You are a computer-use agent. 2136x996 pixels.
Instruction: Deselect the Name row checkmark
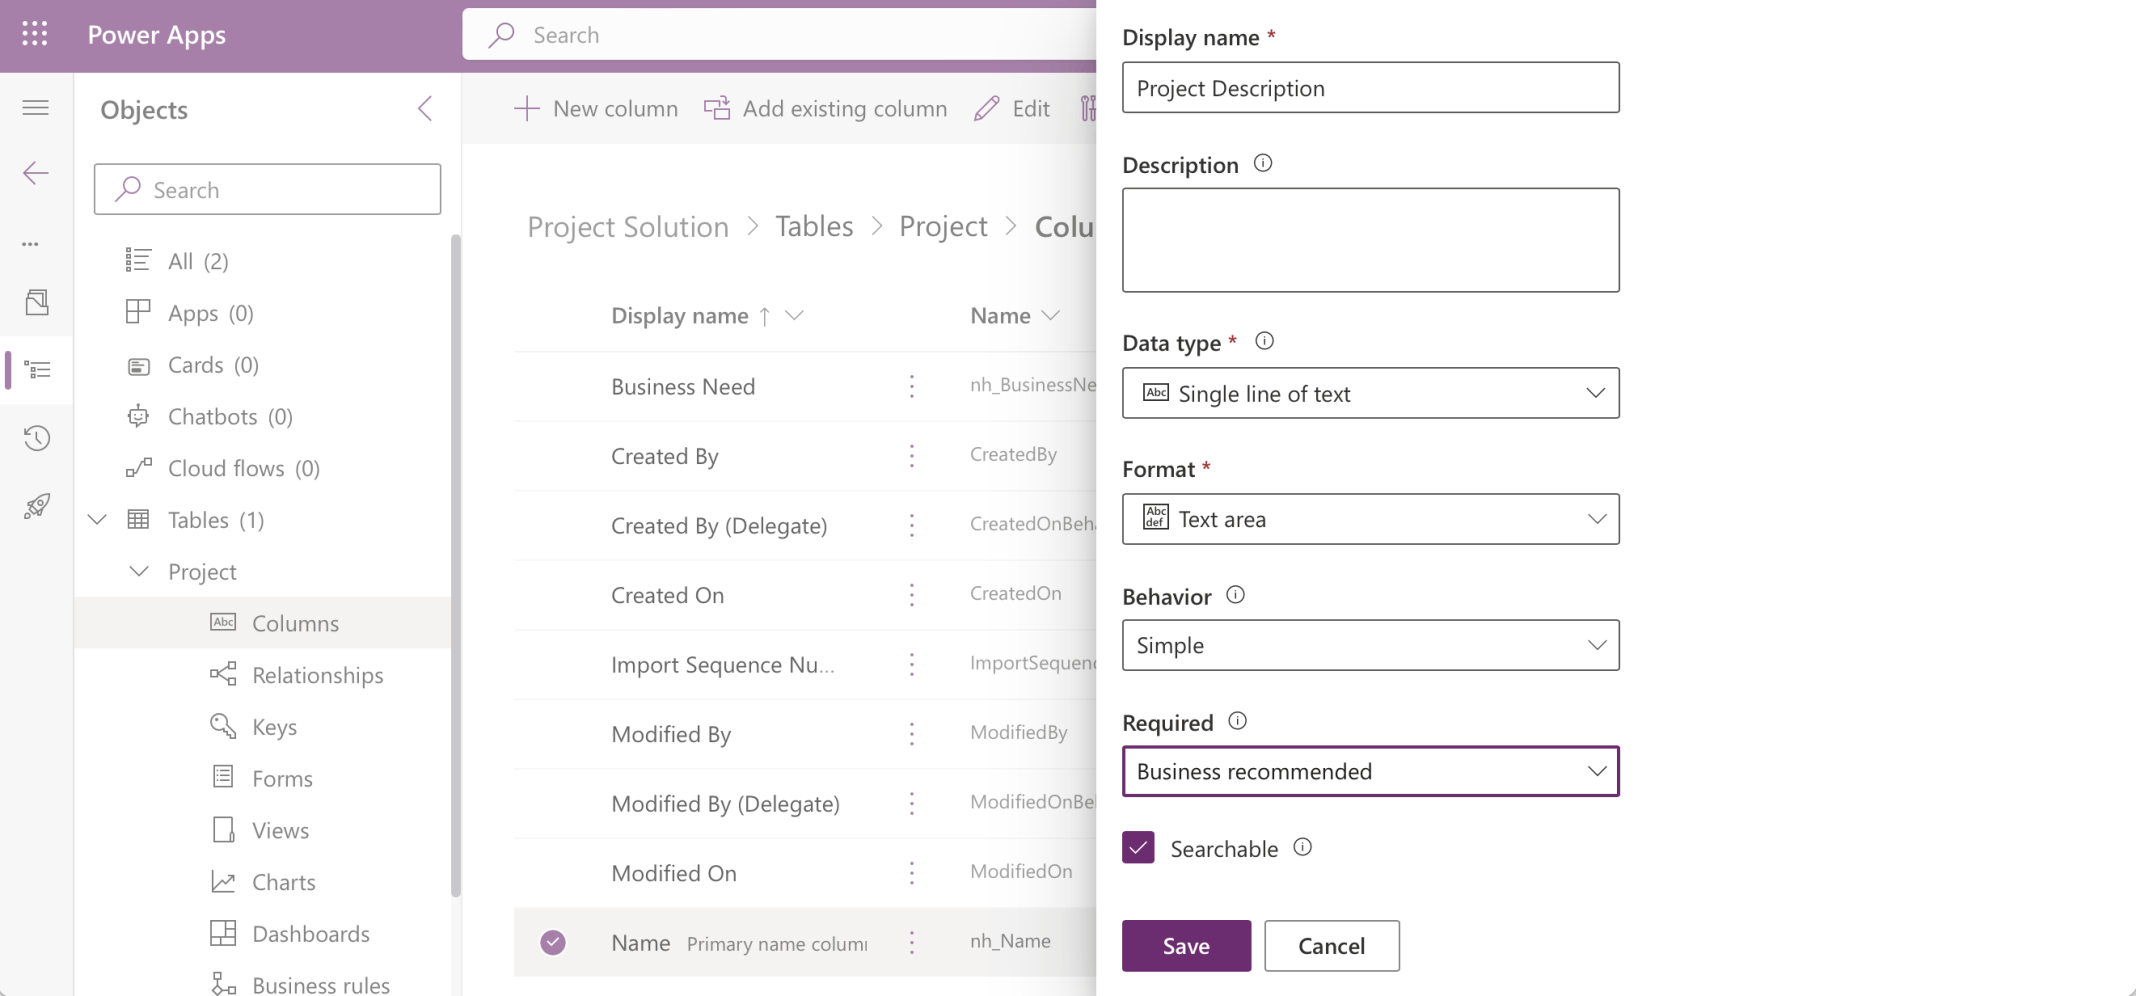pyautogui.click(x=553, y=942)
